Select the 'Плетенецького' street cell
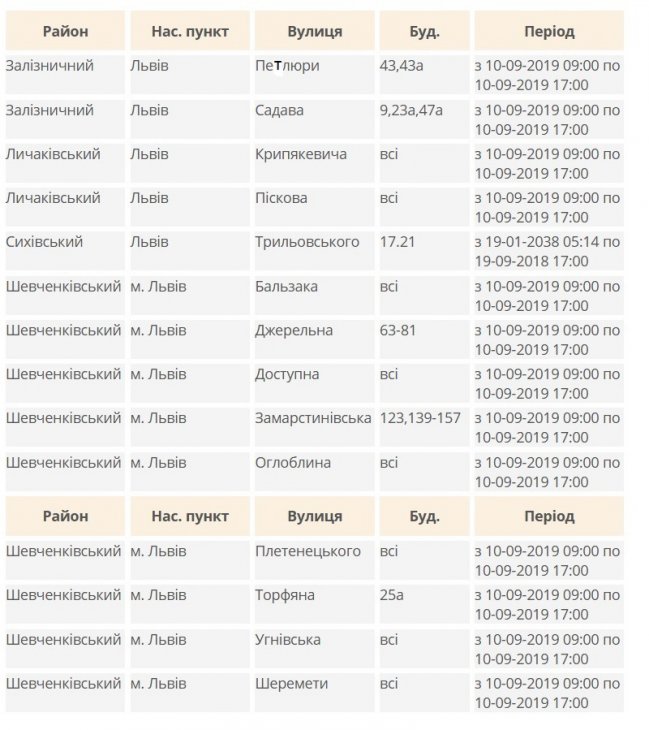The image size is (649, 730). click(x=308, y=551)
